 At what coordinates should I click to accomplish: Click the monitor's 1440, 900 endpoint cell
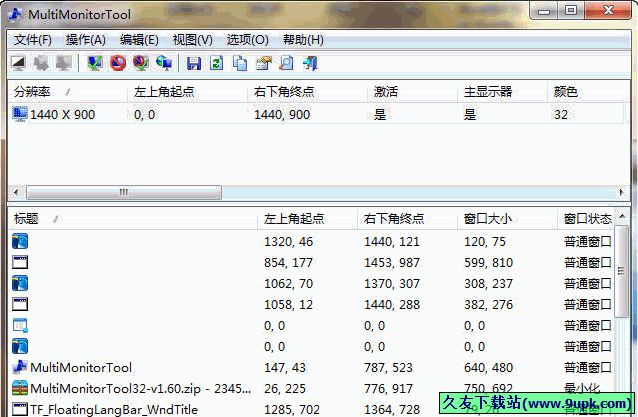click(x=282, y=115)
